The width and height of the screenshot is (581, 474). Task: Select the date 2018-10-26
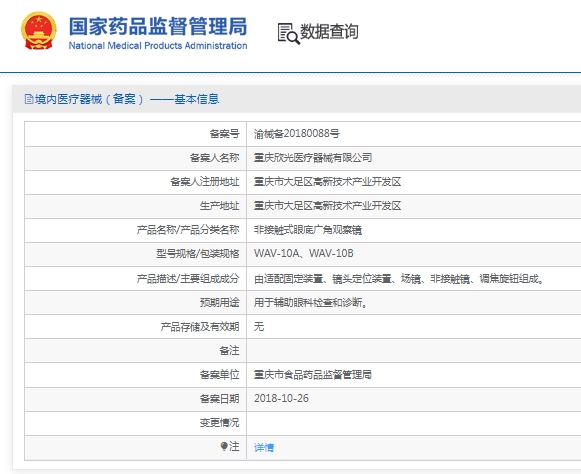tap(281, 398)
